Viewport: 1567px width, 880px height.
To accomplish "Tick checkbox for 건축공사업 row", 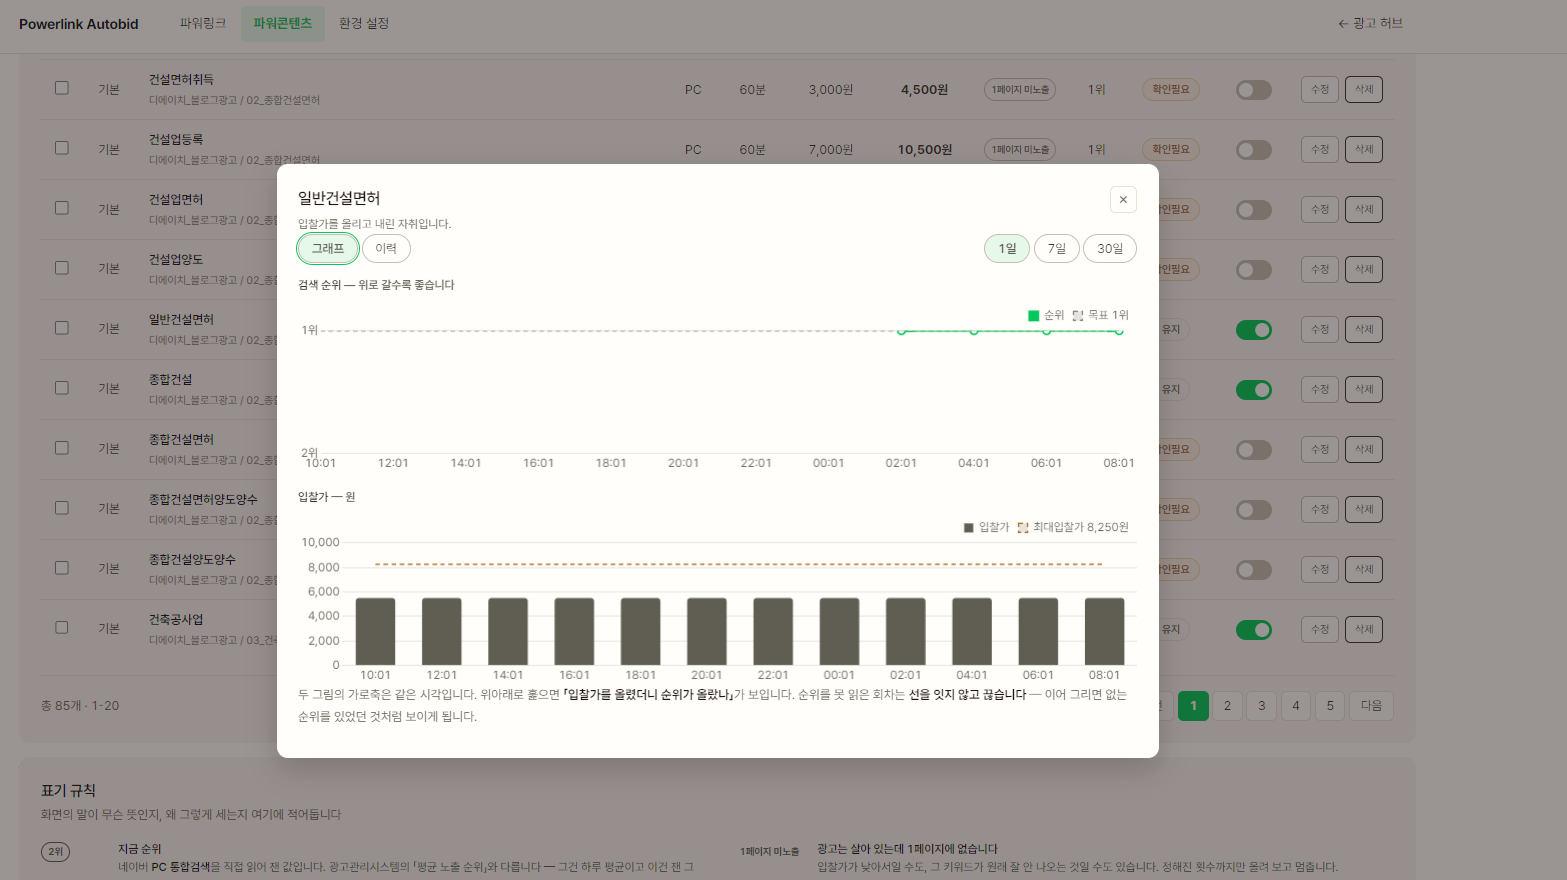I will click(x=62, y=628).
